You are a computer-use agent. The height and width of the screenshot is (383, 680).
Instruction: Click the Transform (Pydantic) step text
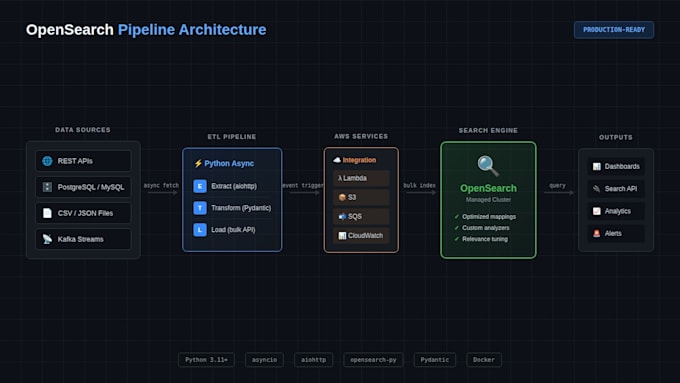pos(241,208)
